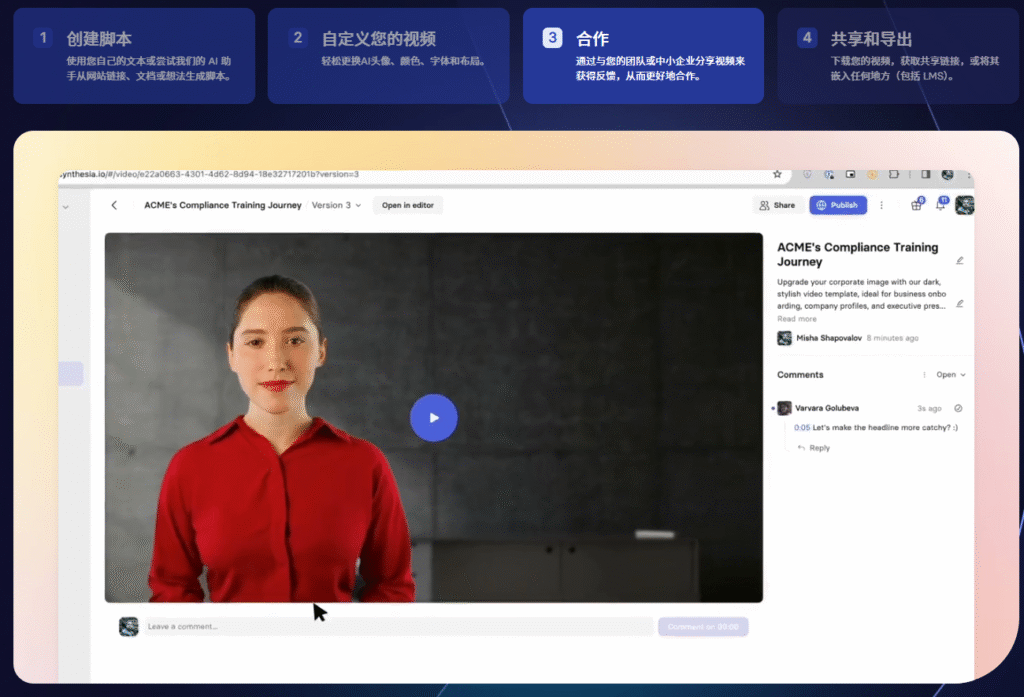
Task: Select step 1 创建脚本 tab
Action: [134, 56]
